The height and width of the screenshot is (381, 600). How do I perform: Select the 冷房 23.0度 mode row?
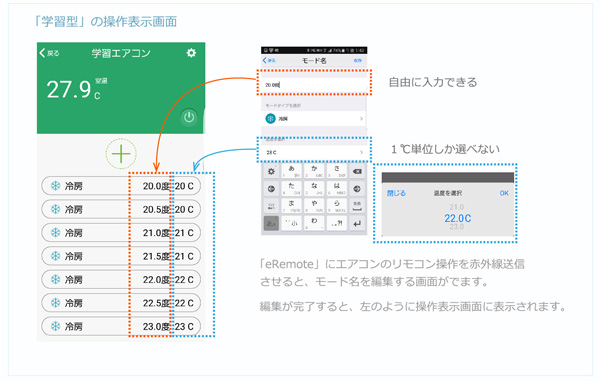click(121, 326)
